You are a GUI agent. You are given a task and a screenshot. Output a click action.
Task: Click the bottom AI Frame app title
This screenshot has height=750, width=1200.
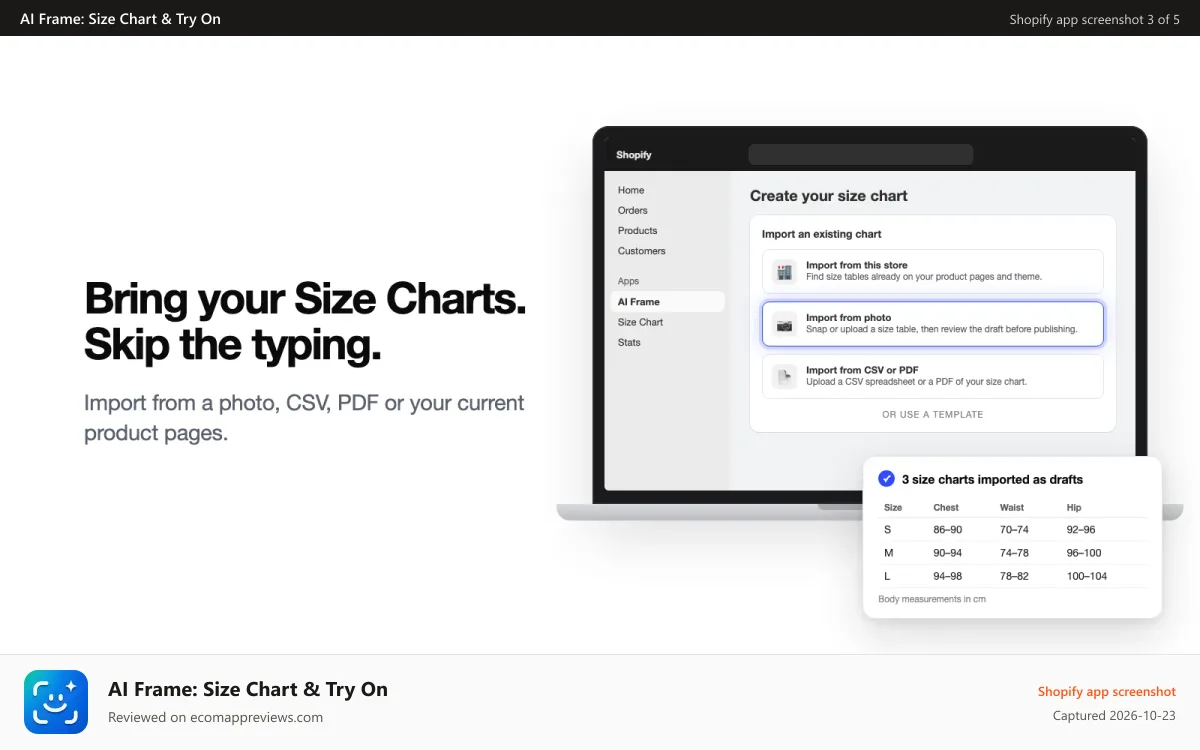[x=248, y=689]
